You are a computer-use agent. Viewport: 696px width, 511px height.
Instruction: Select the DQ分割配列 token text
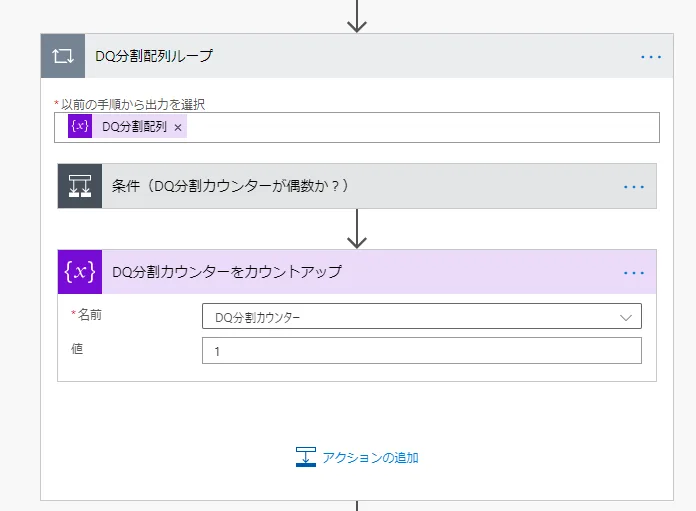coord(134,127)
